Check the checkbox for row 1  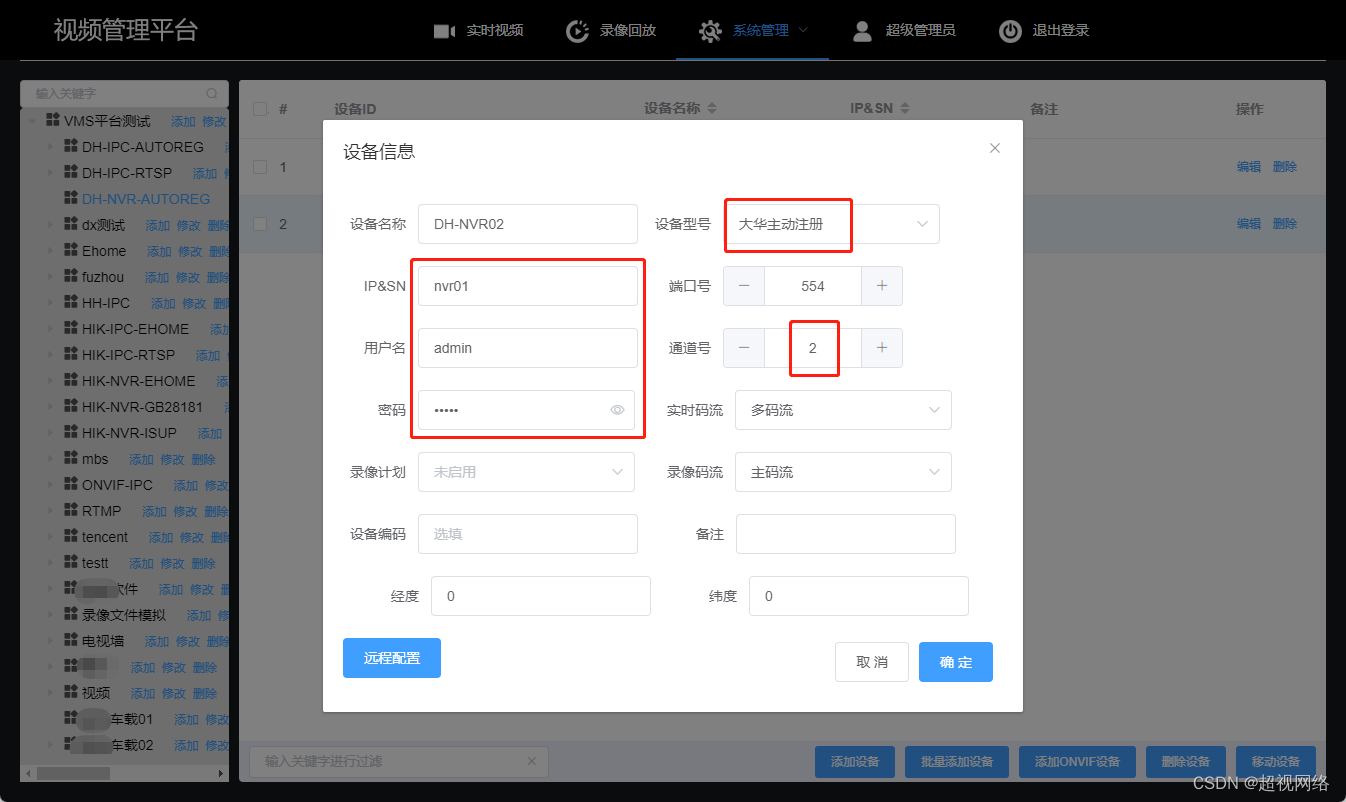(x=260, y=167)
